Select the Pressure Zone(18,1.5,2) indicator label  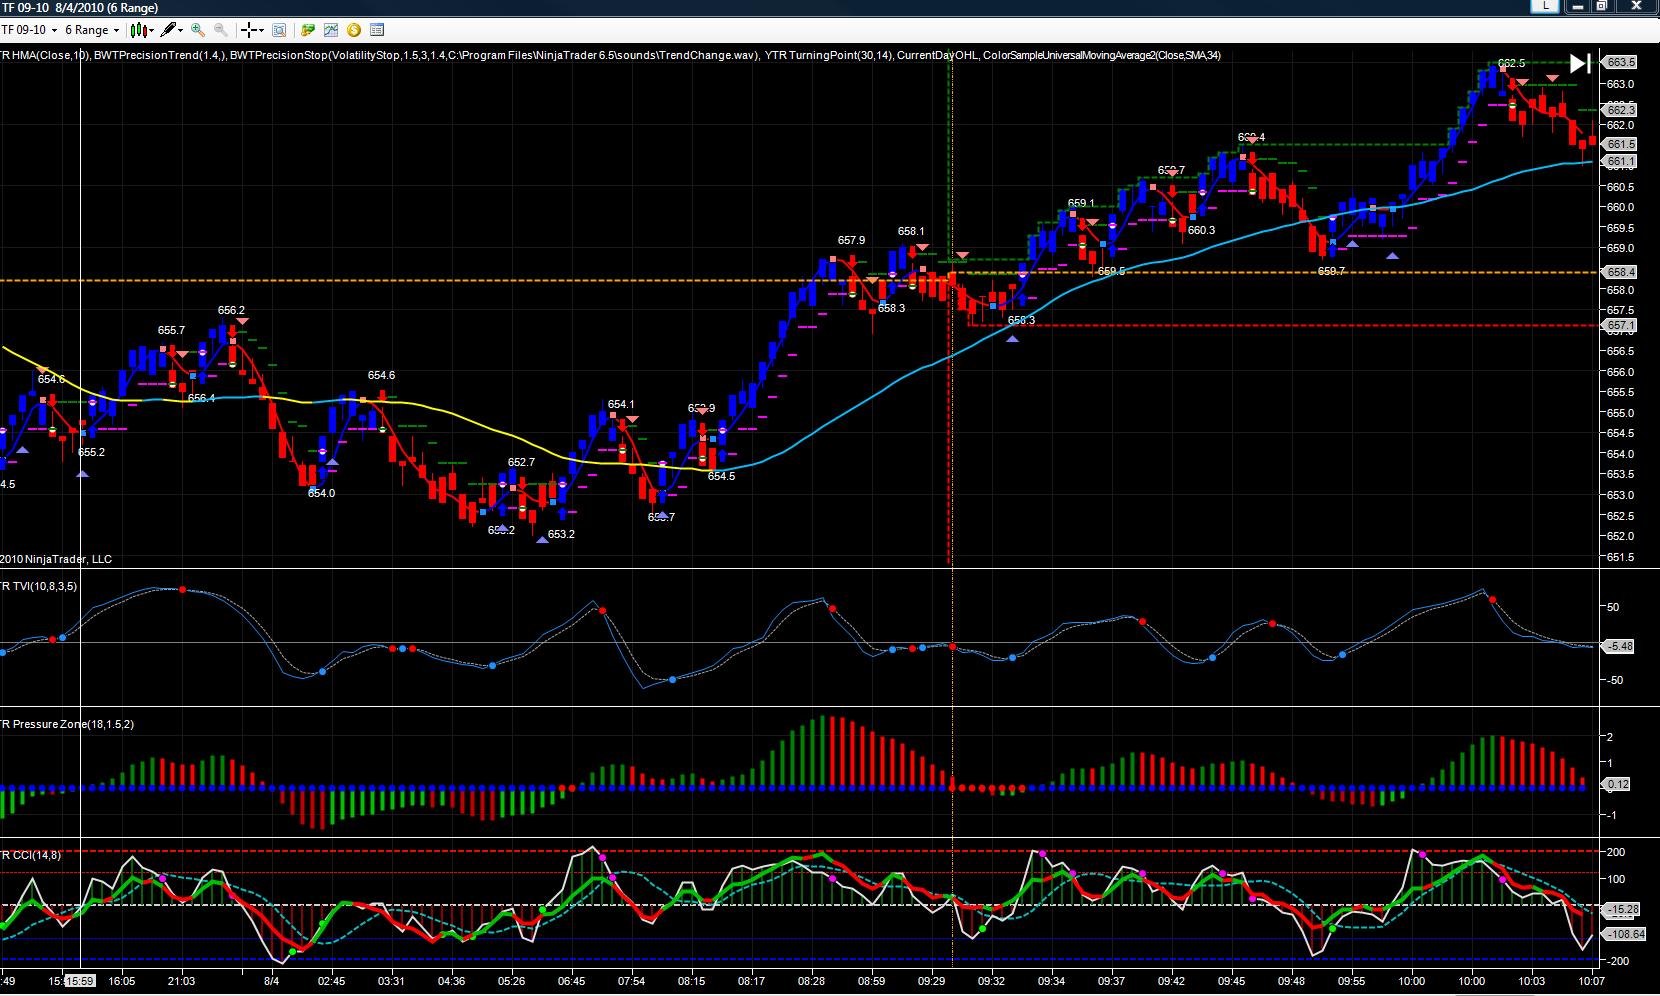point(67,724)
